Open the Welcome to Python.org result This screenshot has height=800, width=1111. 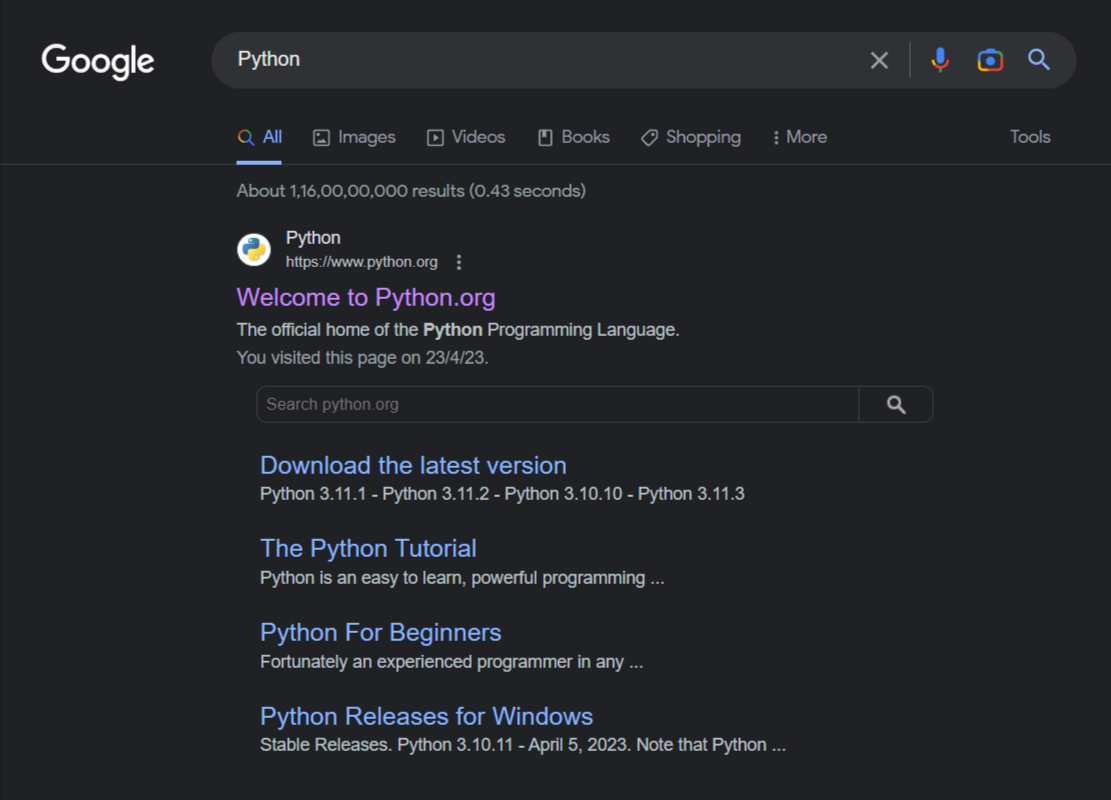pos(365,298)
